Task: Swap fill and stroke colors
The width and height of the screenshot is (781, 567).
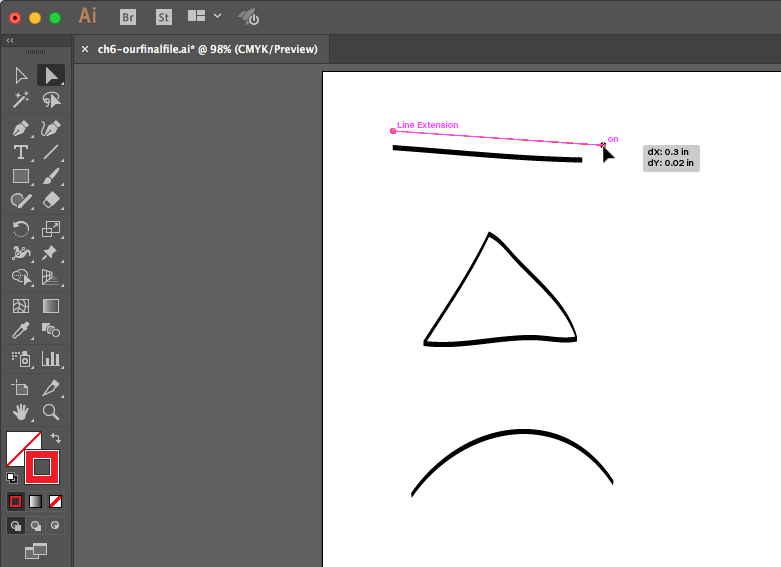Action: pyautogui.click(x=56, y=438)
